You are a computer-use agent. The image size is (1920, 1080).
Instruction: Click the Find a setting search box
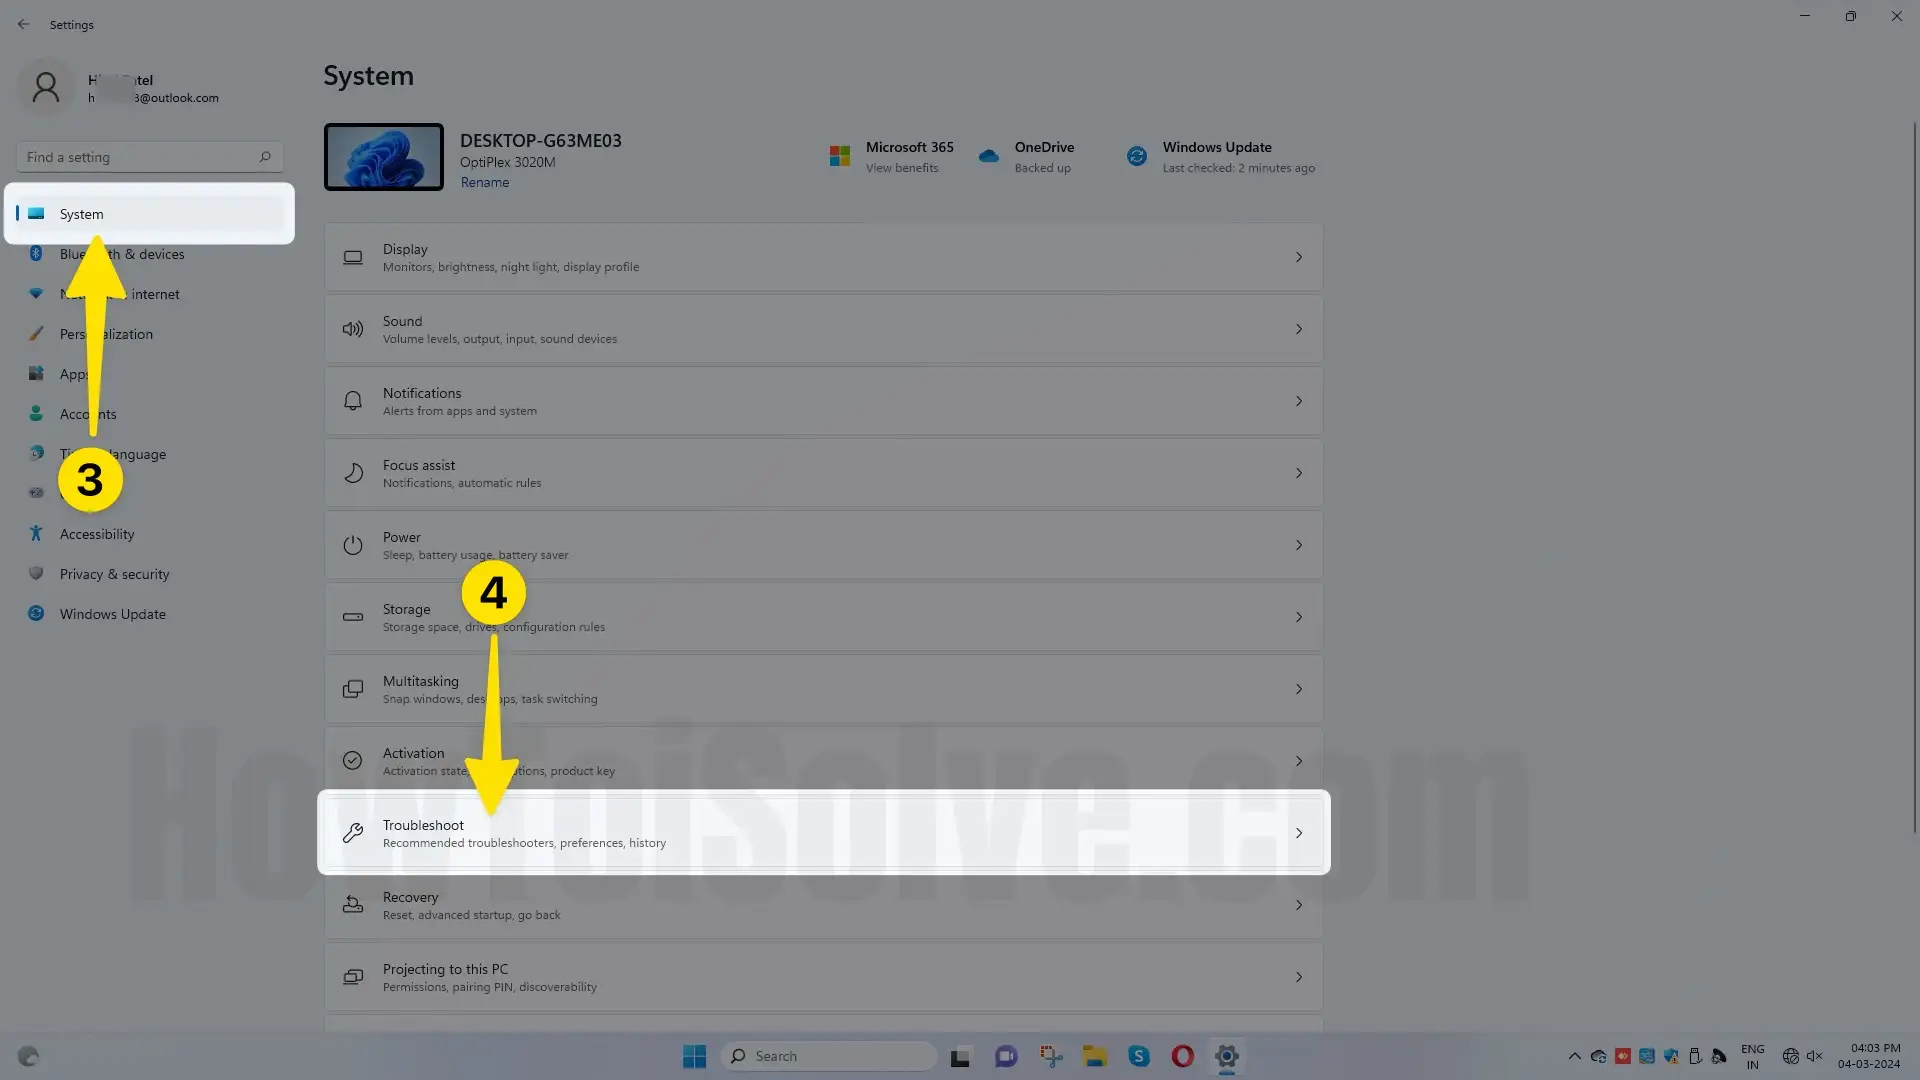click(x=150, y=157)
